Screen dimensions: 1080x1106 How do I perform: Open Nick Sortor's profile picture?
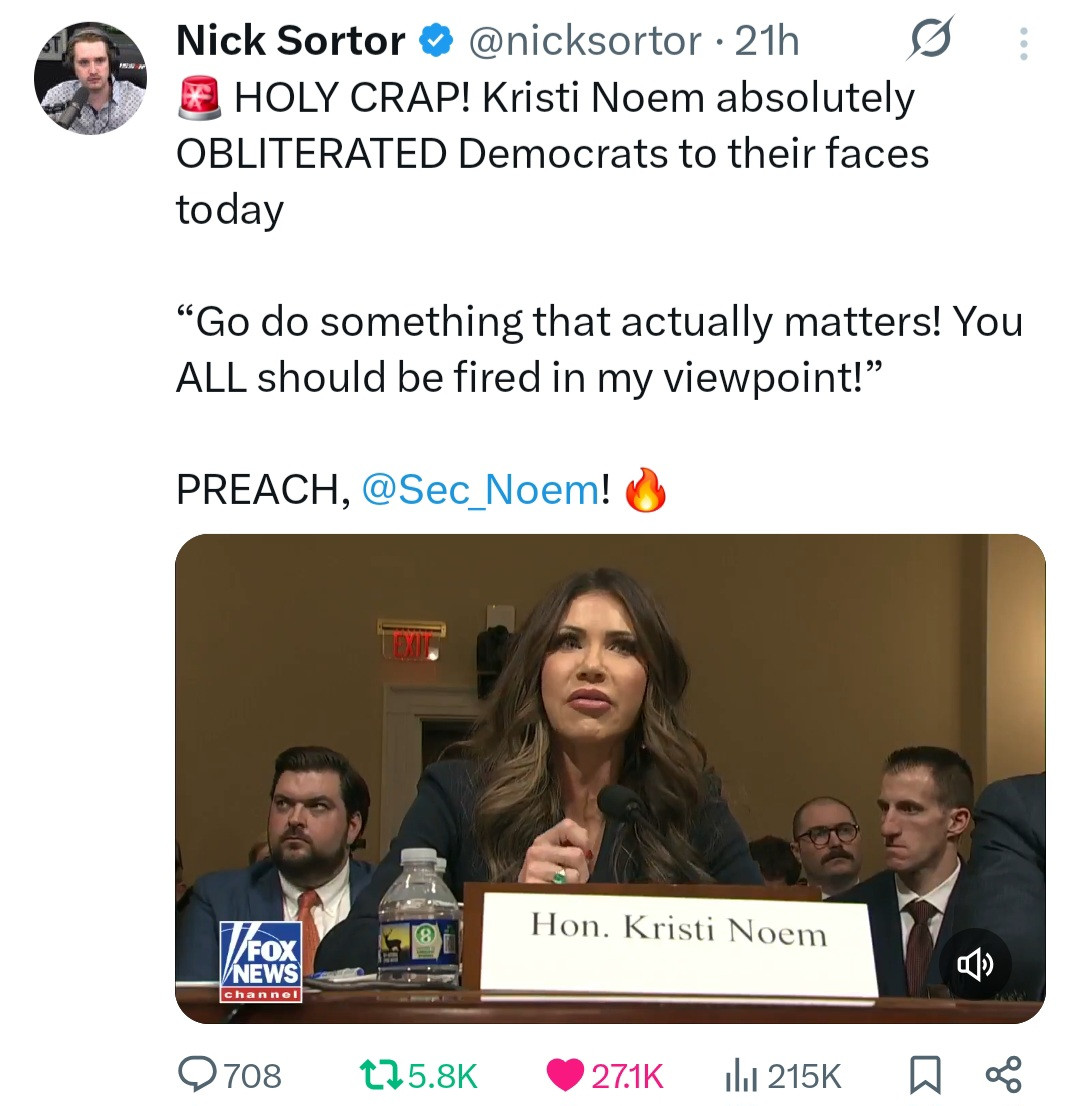pos(91,78)
